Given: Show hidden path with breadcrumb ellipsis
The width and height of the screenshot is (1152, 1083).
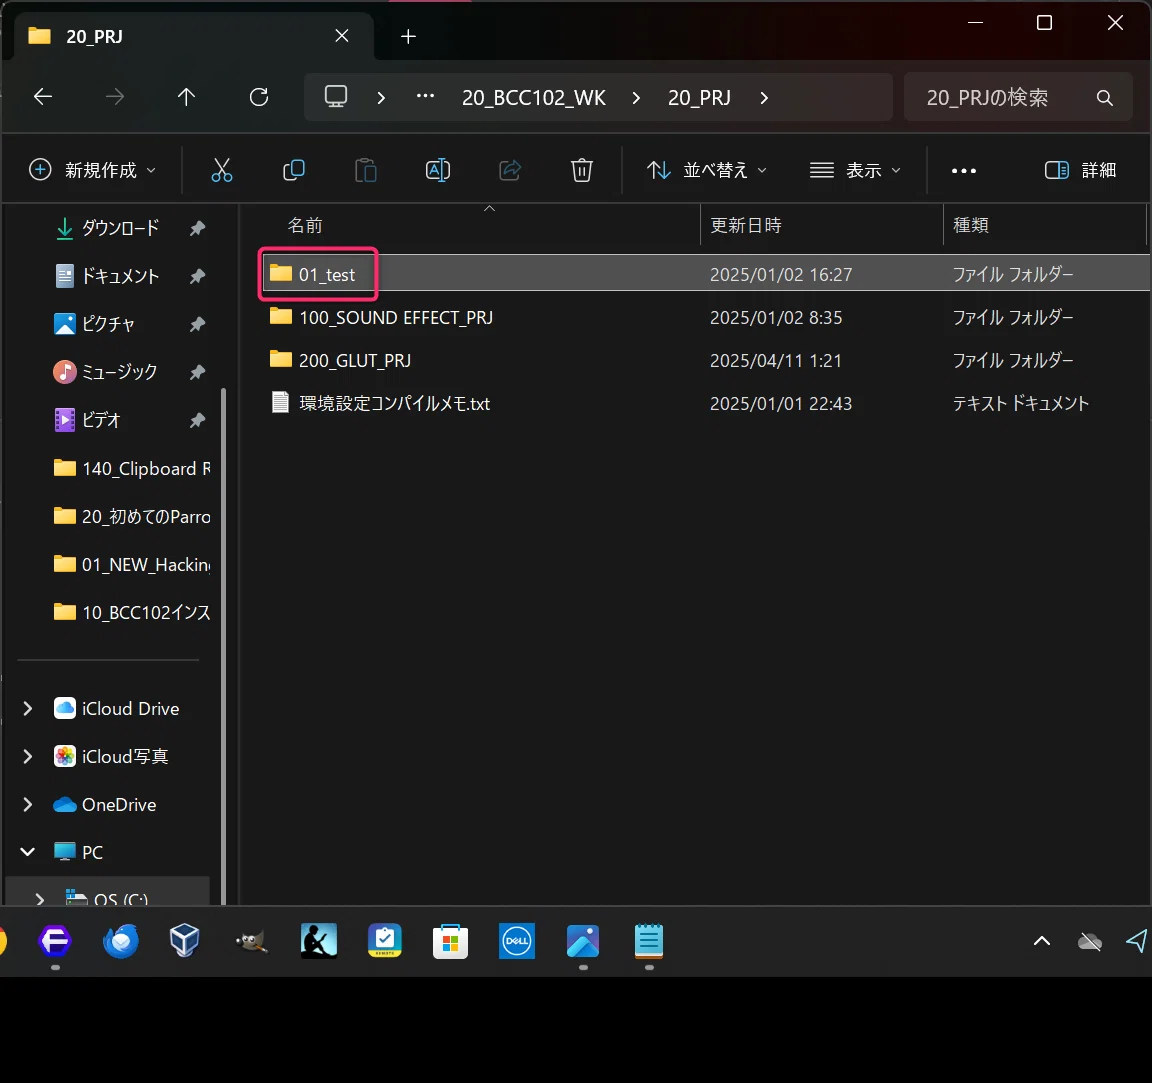Looking at the screenshot, I should tap(425, 96).
